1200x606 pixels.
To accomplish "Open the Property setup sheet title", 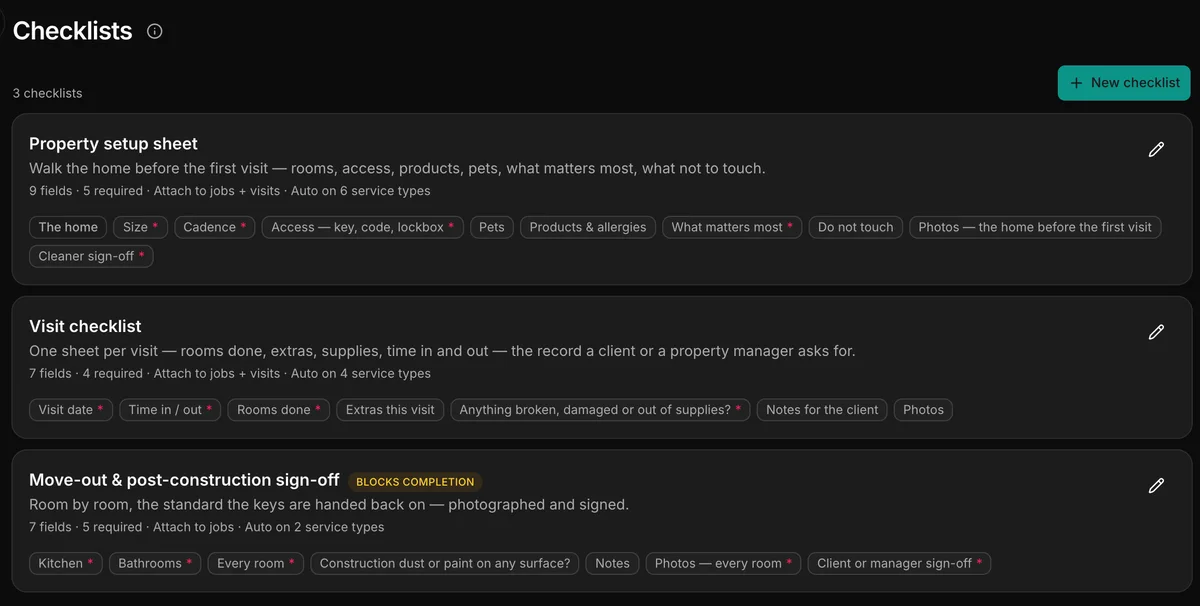I will pyautogui.click(x=114, y=144).
